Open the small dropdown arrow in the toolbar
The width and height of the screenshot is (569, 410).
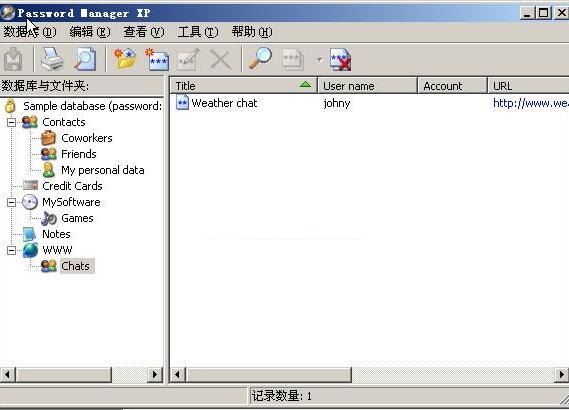(319, 59)
